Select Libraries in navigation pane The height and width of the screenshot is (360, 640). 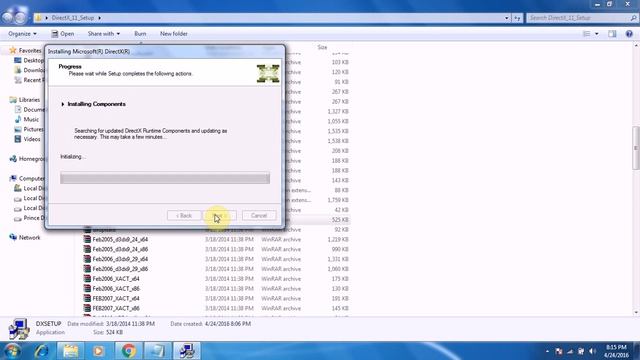[x=25, y=100]
